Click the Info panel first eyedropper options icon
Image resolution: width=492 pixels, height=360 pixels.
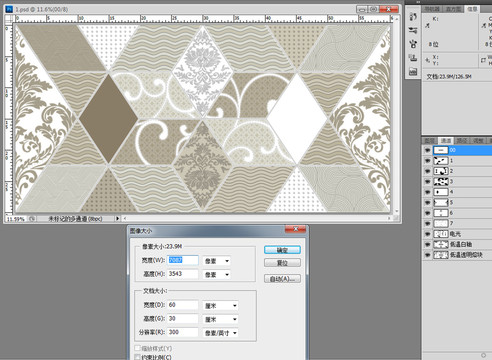point(427,25)
